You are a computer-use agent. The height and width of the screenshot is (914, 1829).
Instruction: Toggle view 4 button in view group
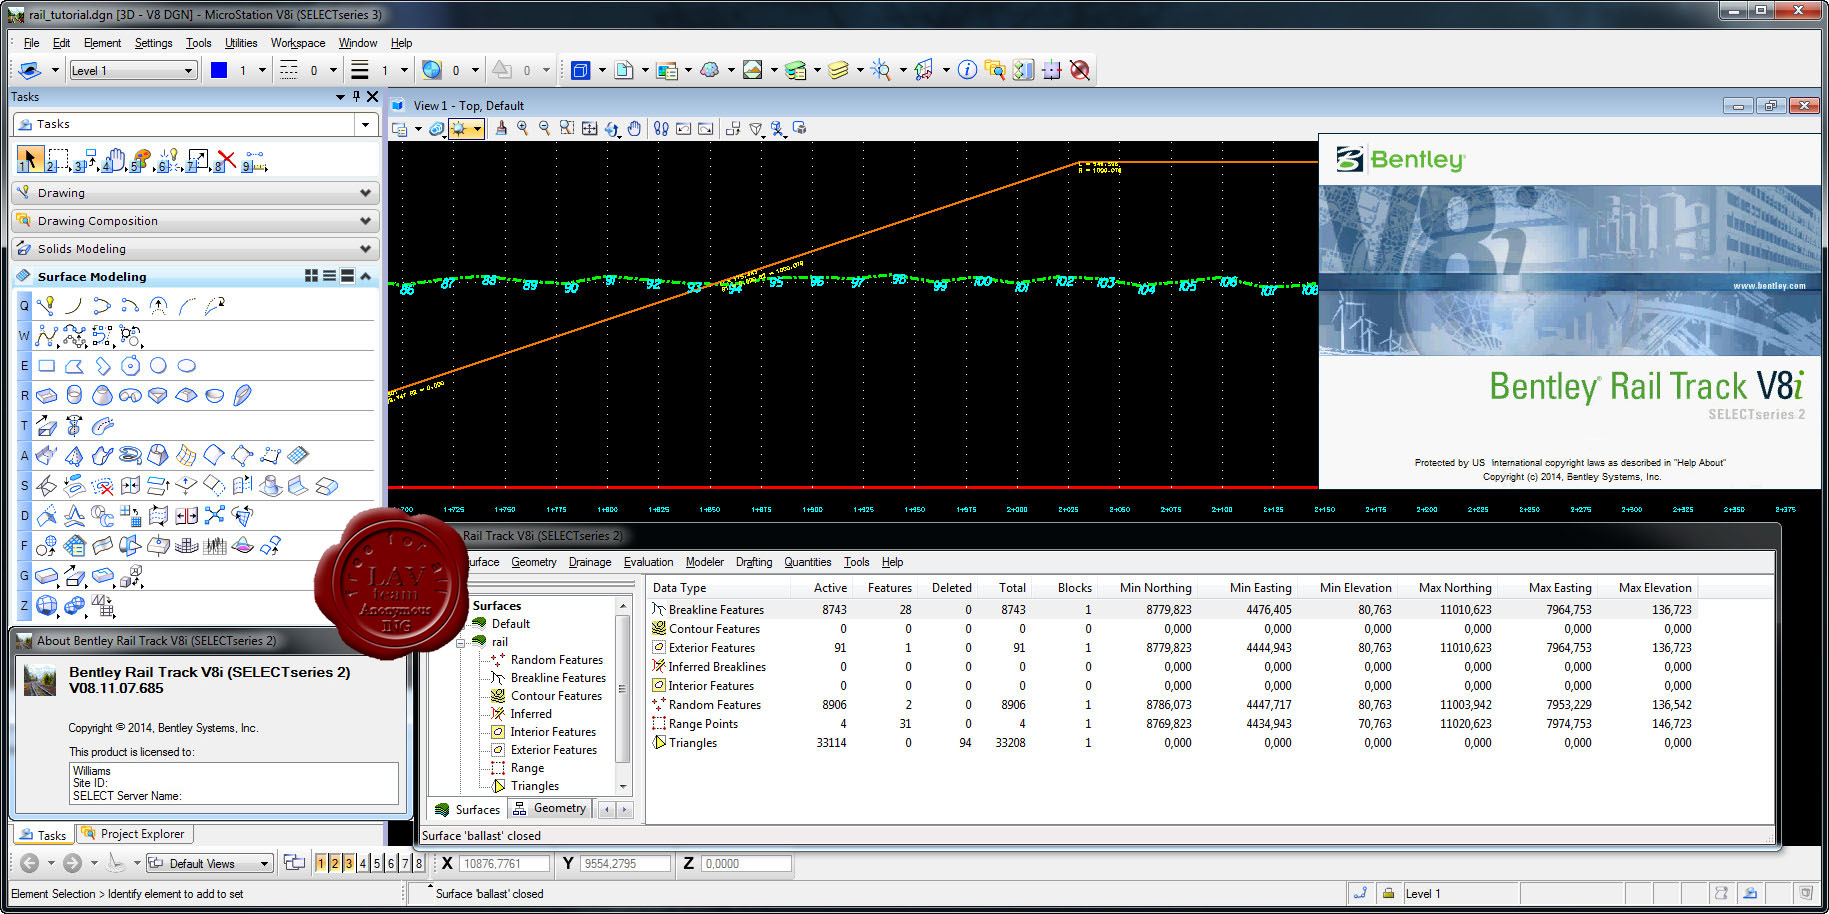[363, 863]
